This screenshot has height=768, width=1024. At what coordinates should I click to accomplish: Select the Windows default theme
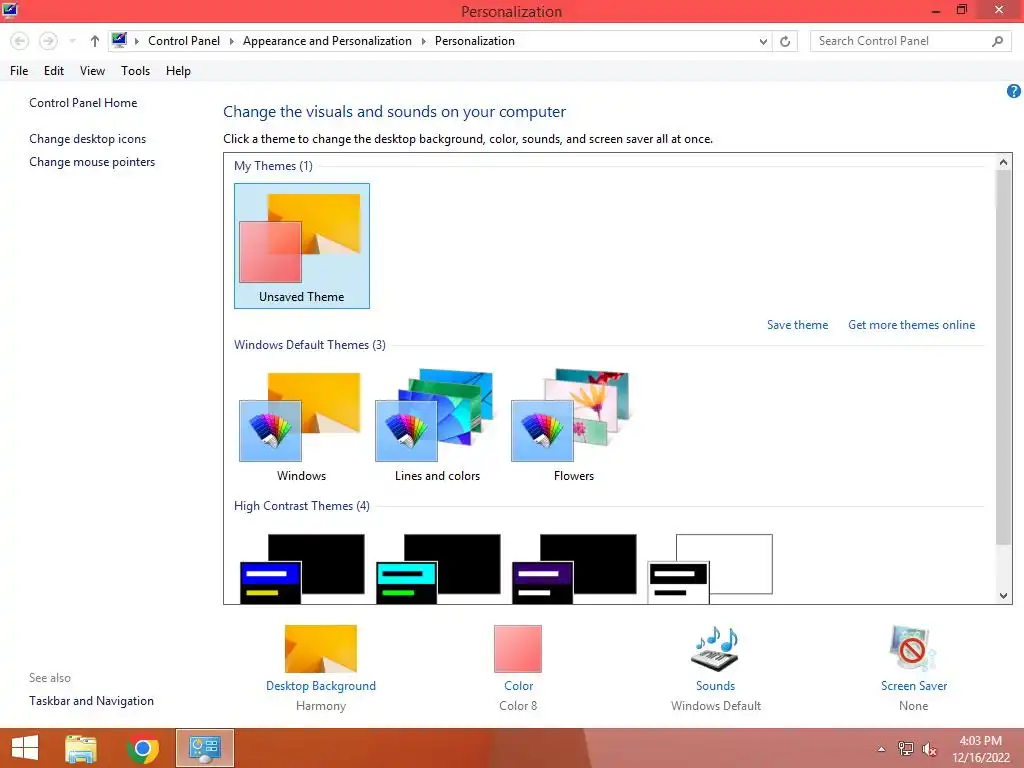pos(301,425)
